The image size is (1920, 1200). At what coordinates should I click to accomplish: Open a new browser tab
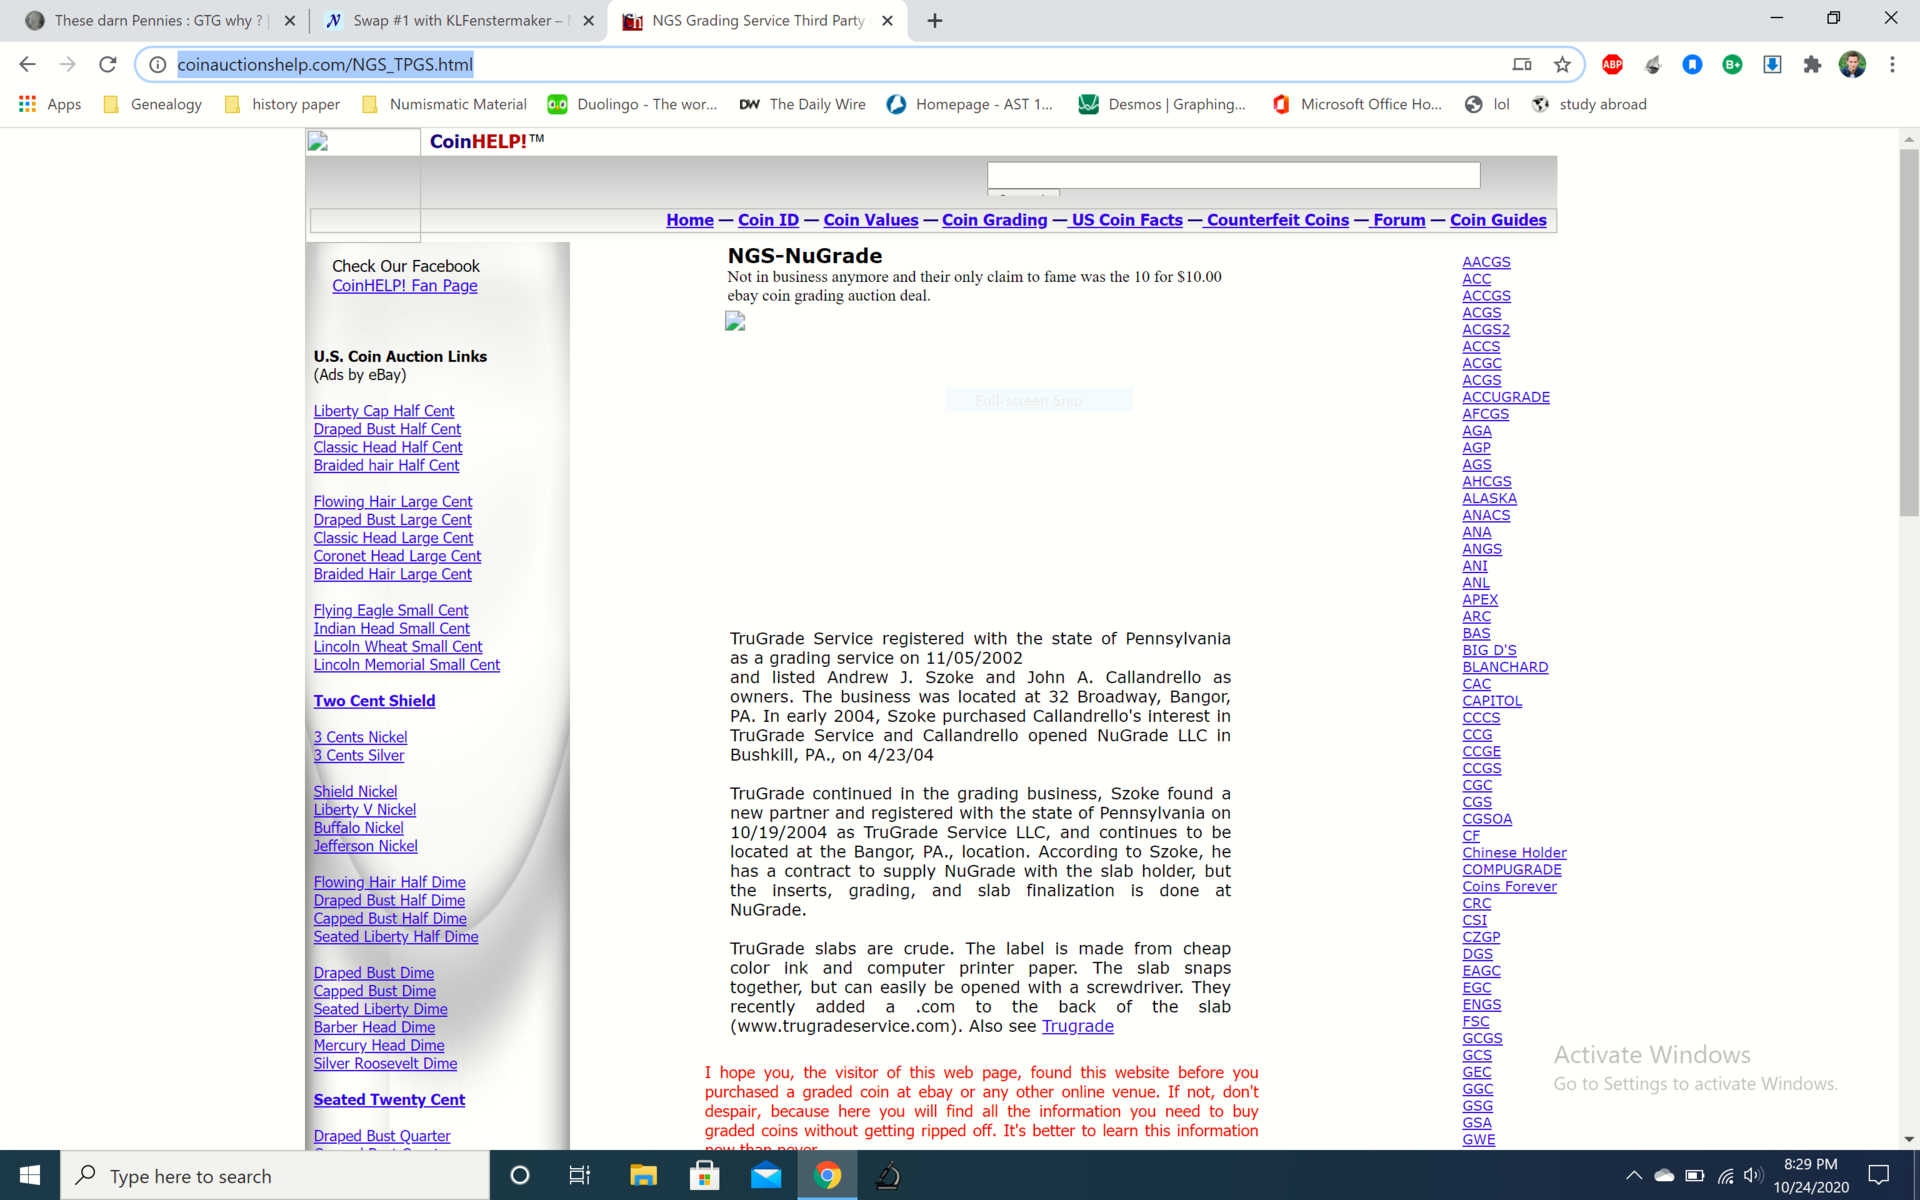tap(934, 20)
